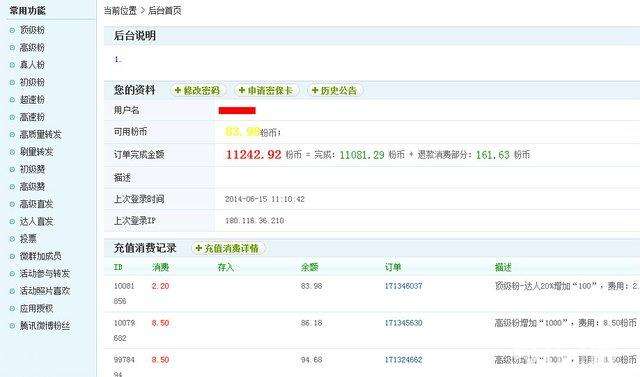Click the red 2.20 consumption amount

160,286
